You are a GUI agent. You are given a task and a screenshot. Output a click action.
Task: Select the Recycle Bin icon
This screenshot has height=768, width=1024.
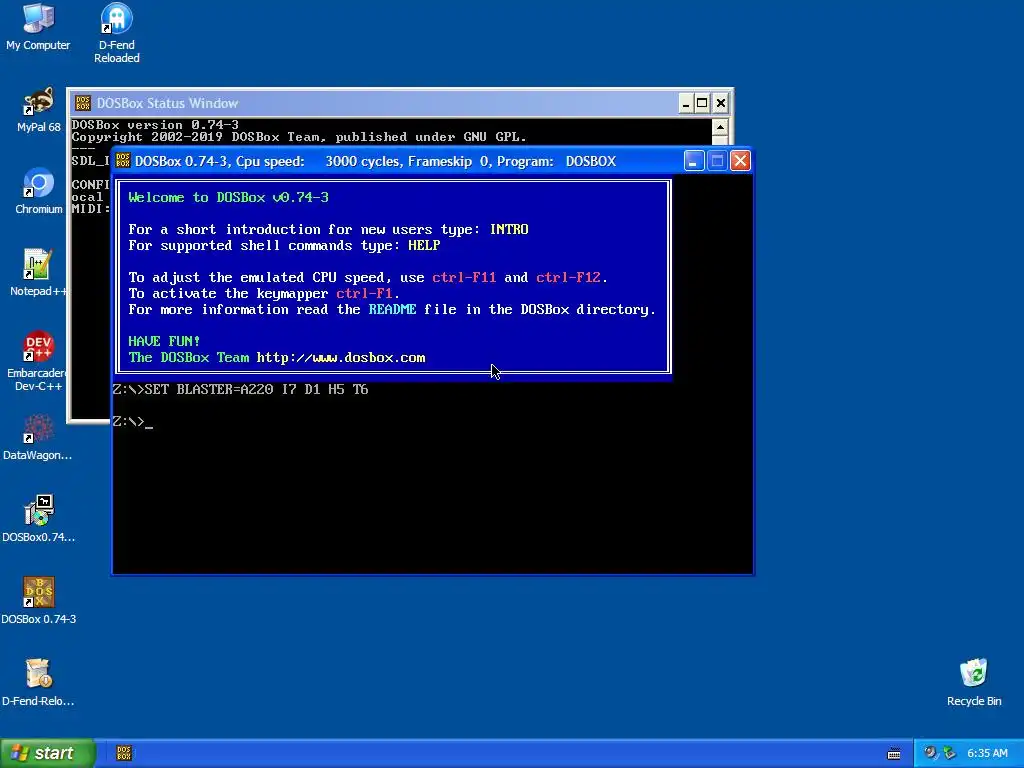[x=974, y=683]
